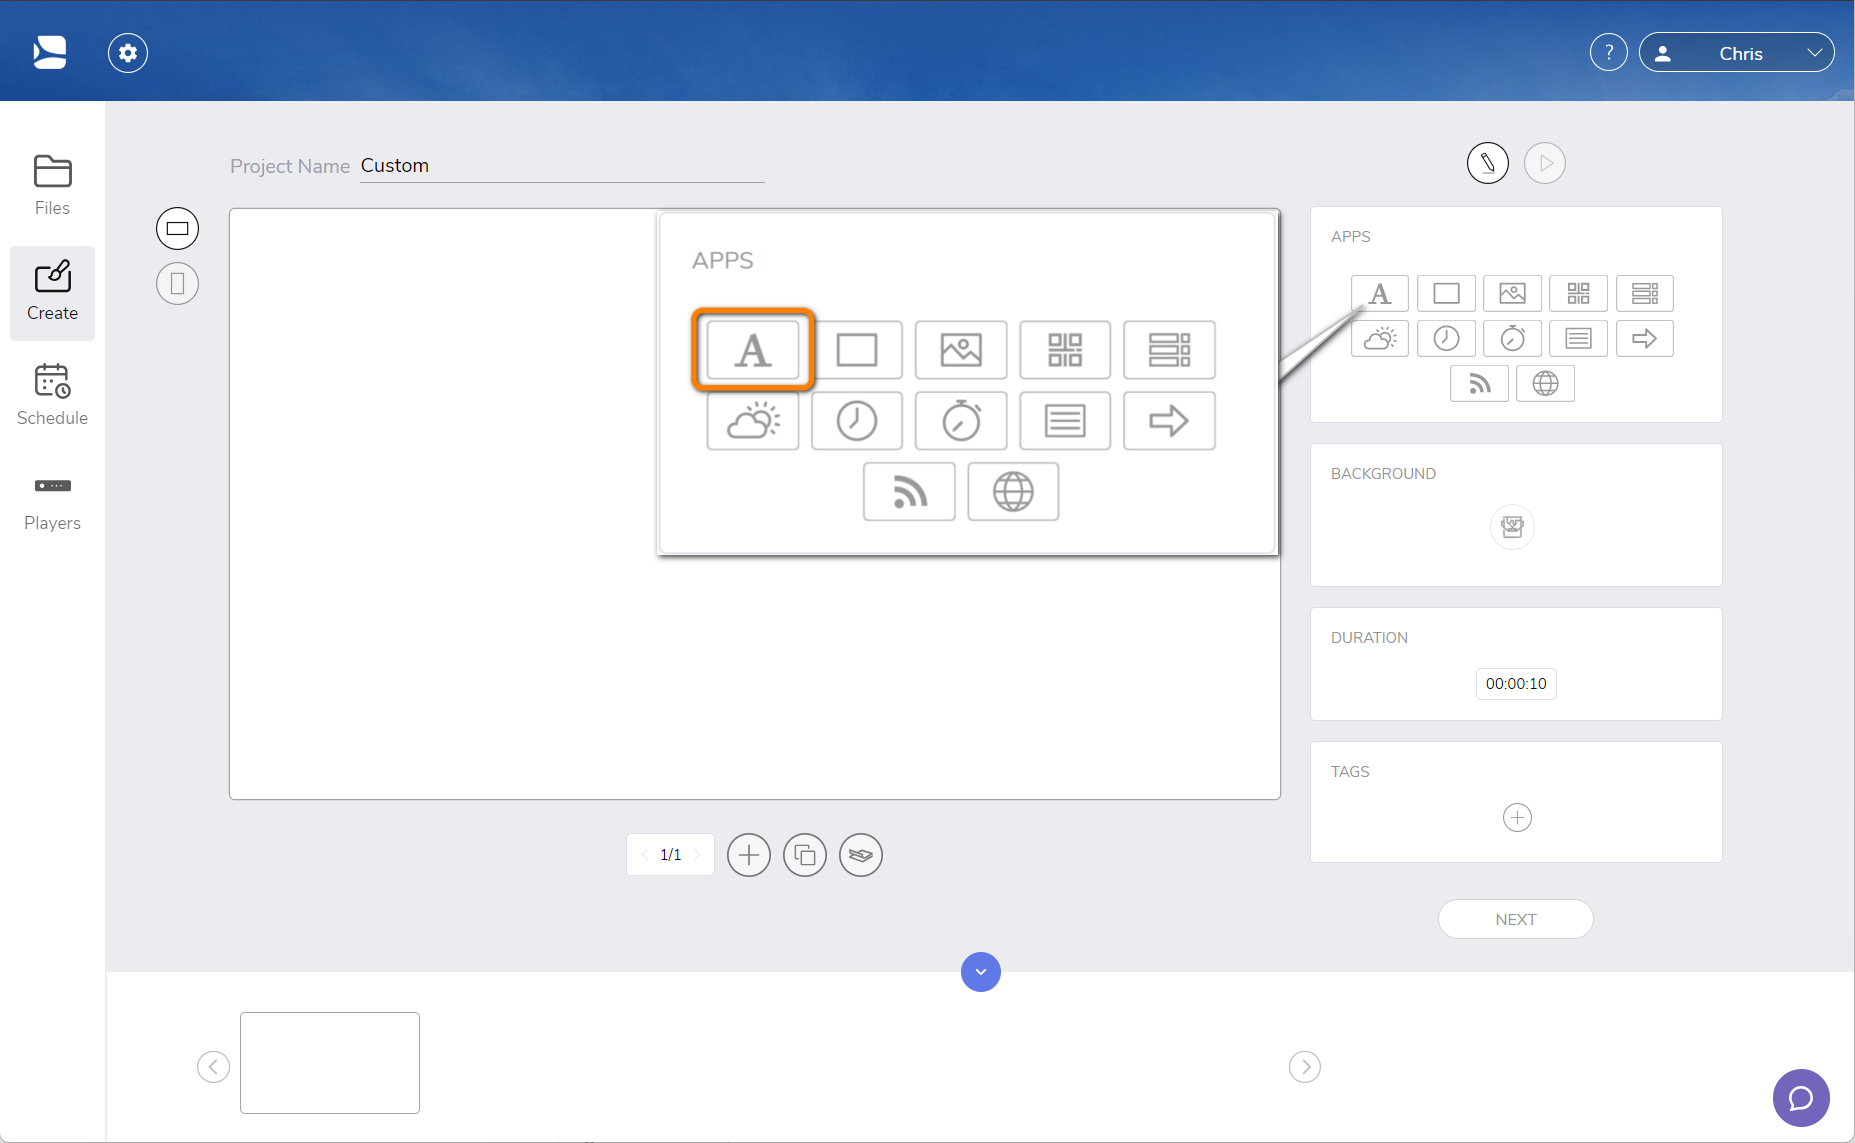
Task: Open the Players section
Action: click(x=52, y=502)
